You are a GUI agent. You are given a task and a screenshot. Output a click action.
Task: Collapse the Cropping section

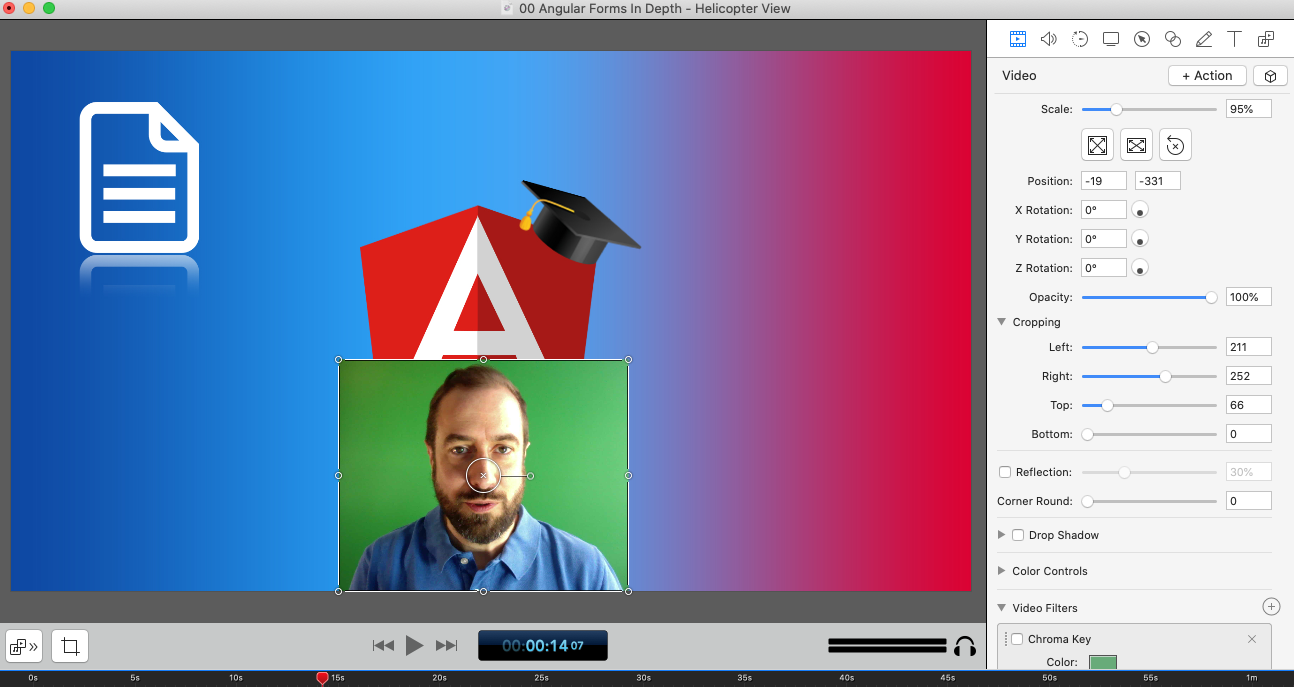tap(1002, 322)
